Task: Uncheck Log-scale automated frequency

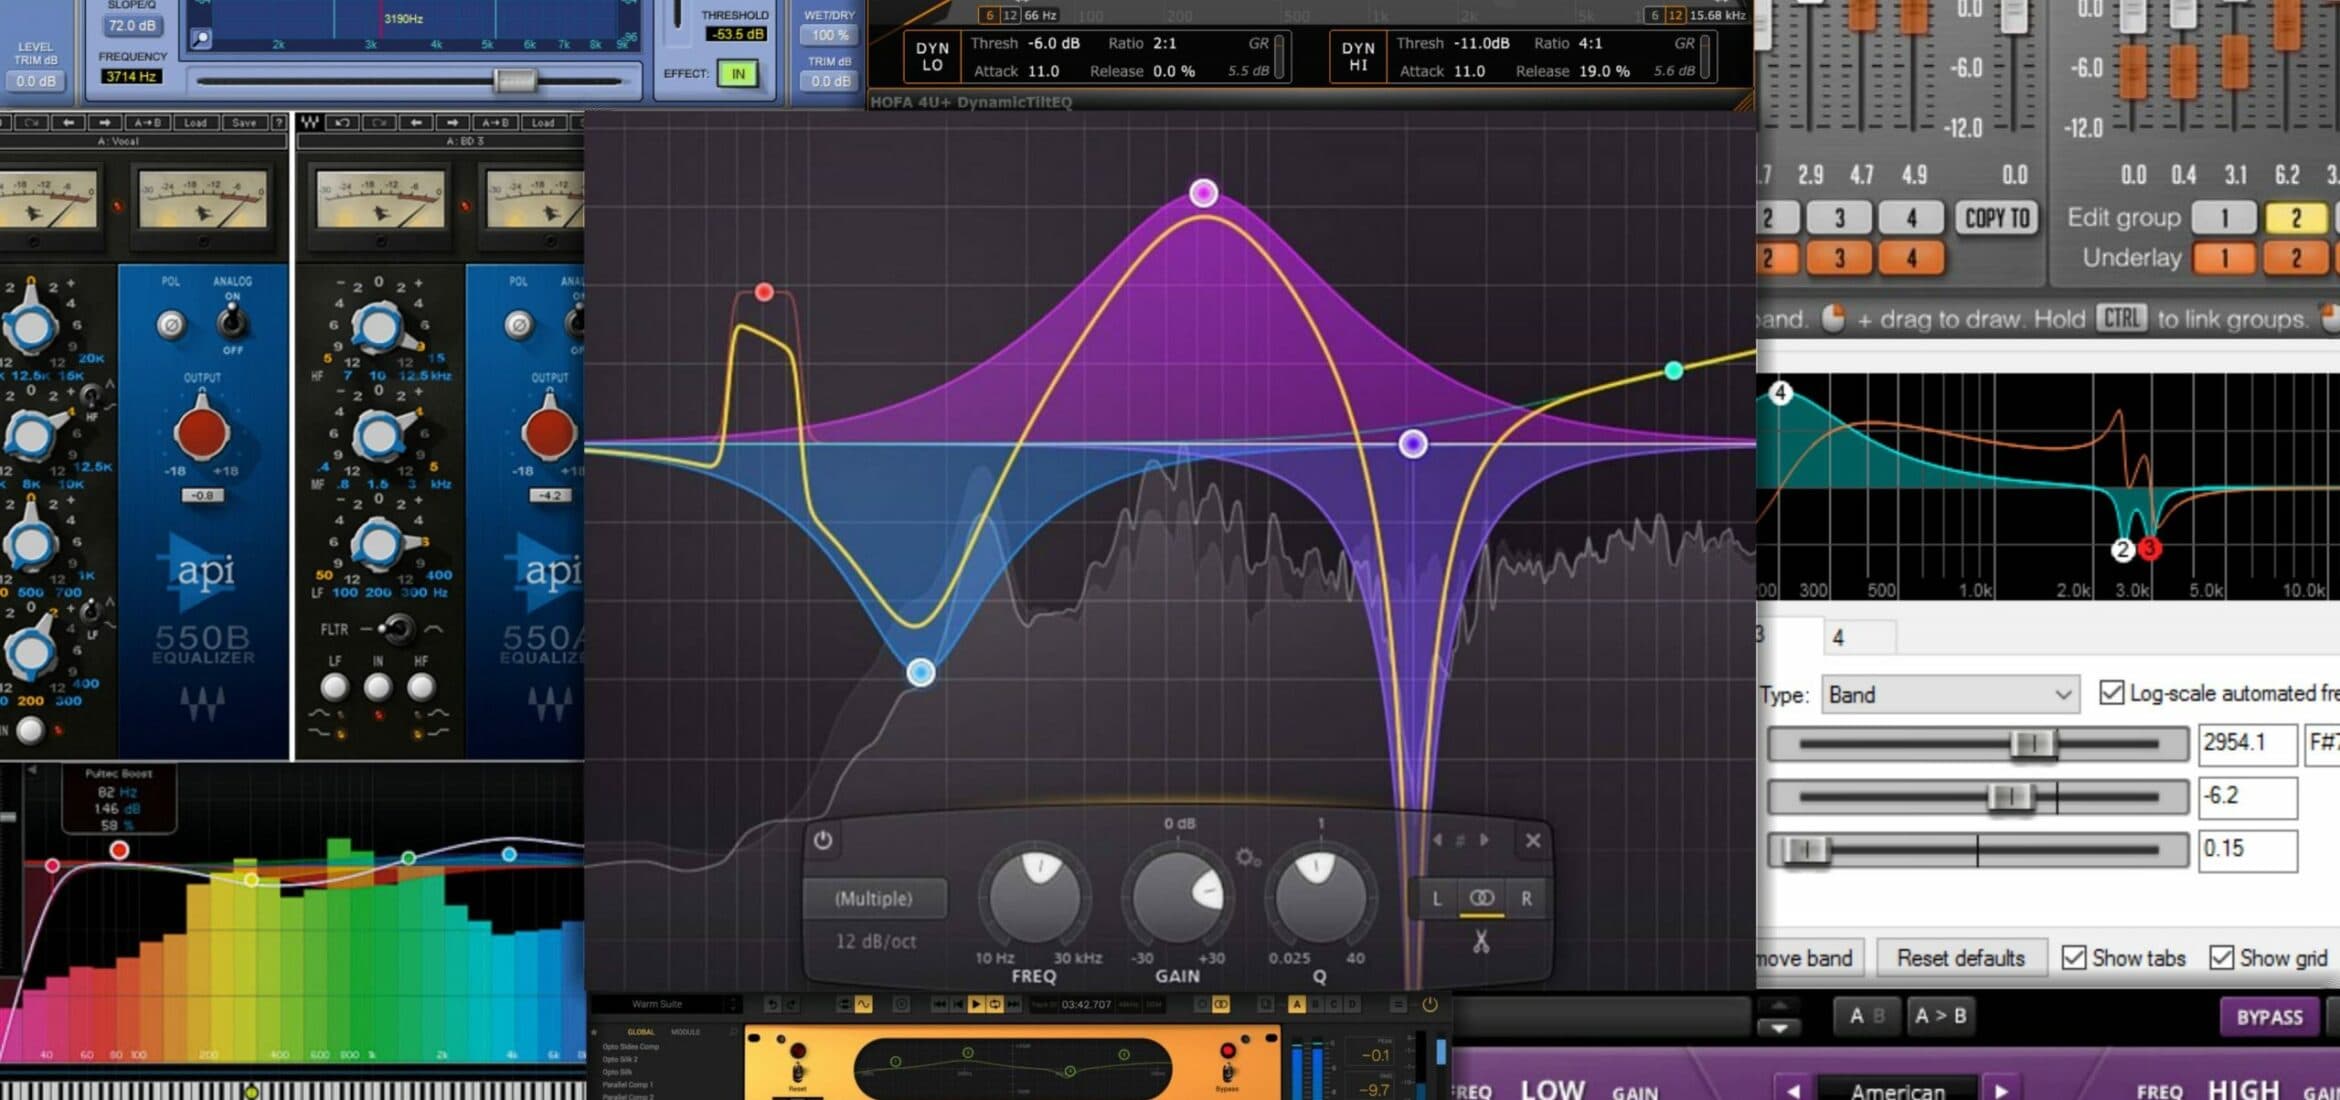Action: pyautogui.click(x=2110, y=692)
